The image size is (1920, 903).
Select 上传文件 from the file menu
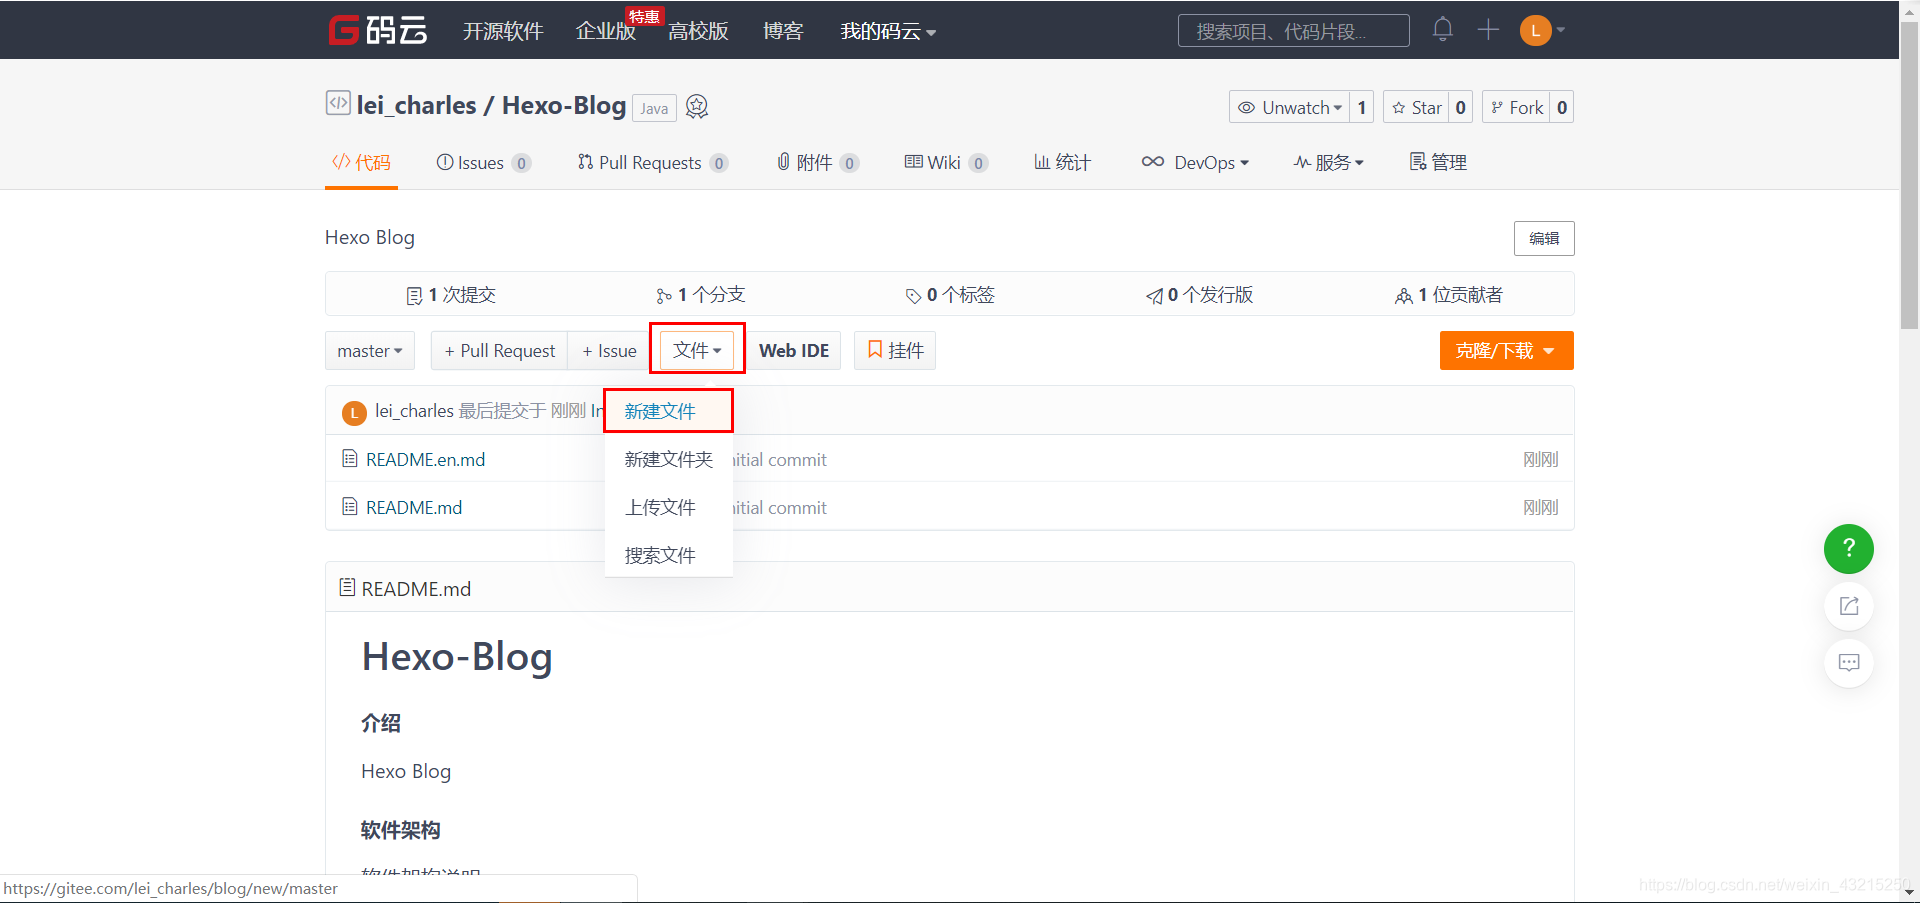[x=668, y=507]
